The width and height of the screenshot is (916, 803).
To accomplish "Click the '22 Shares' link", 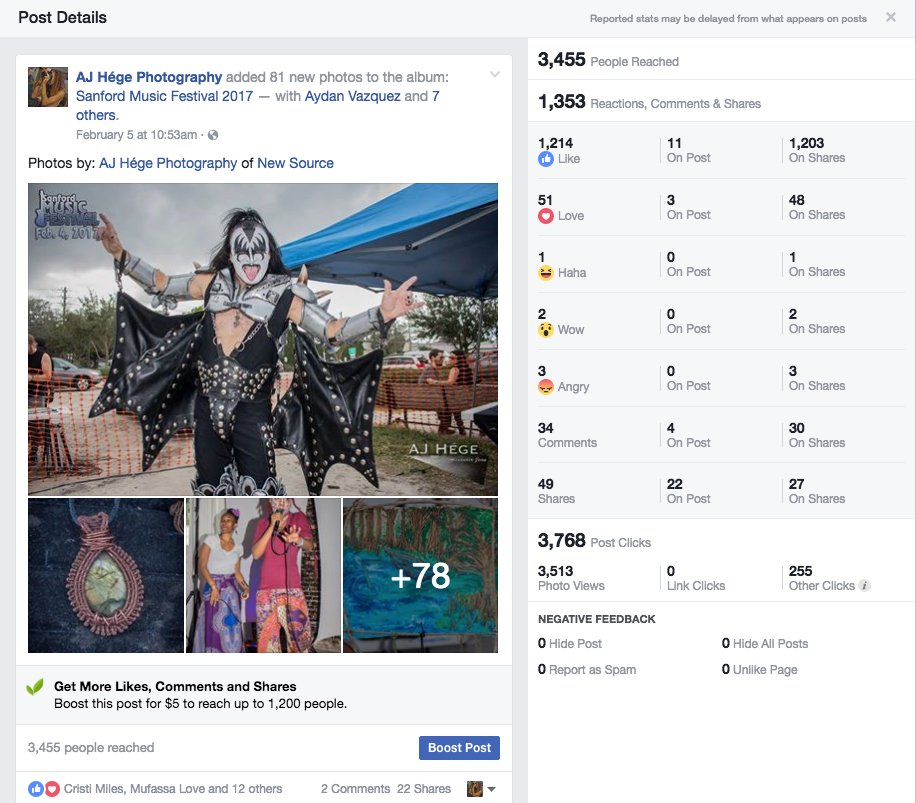I will (x=424, y=789).
